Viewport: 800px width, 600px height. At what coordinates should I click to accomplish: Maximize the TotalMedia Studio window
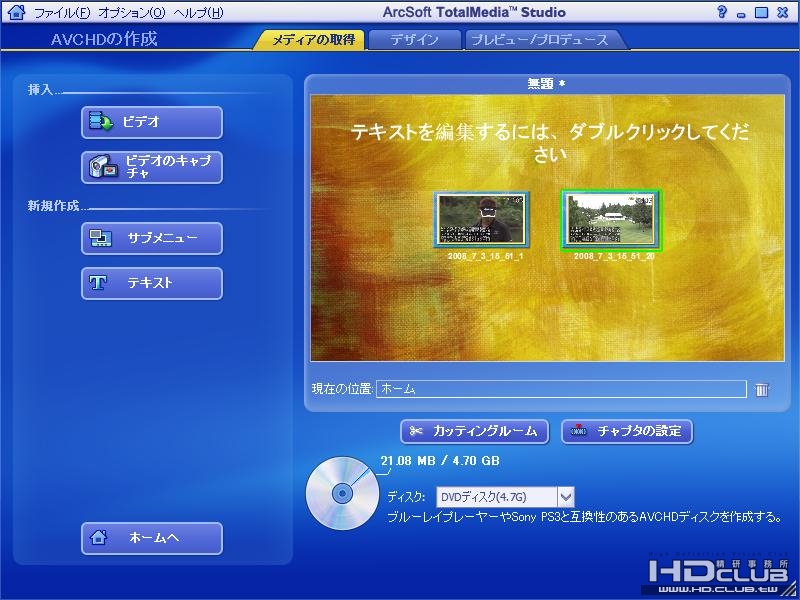(x=761, y=12)
